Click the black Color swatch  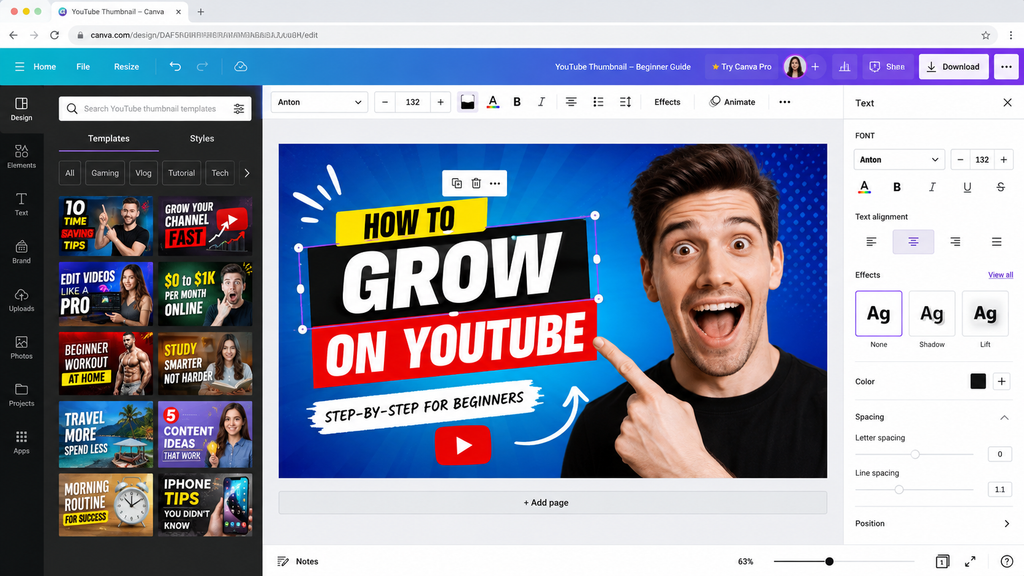(978, 381)
